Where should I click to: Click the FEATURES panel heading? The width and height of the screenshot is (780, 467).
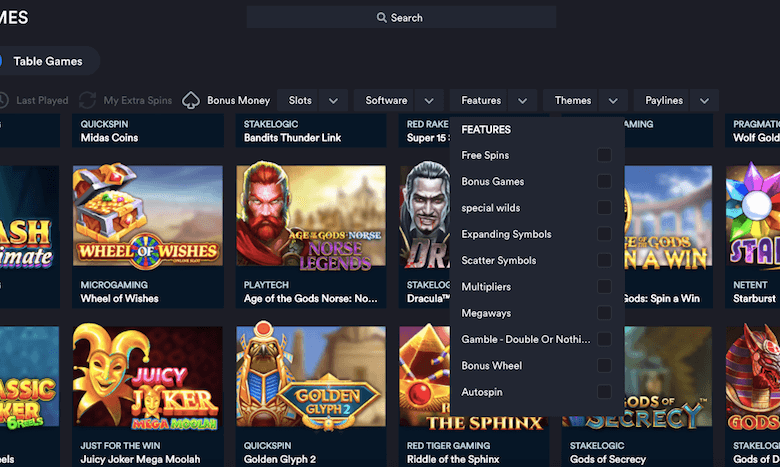tap(486, 129)
